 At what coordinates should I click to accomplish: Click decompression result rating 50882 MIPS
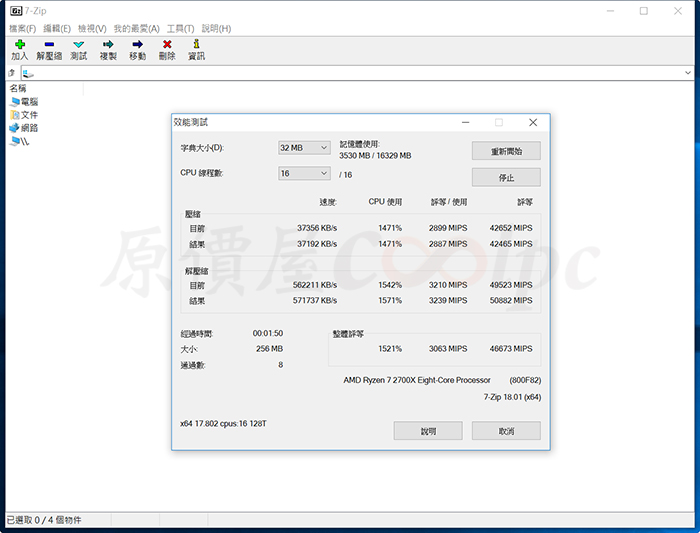tap(511, 300)
